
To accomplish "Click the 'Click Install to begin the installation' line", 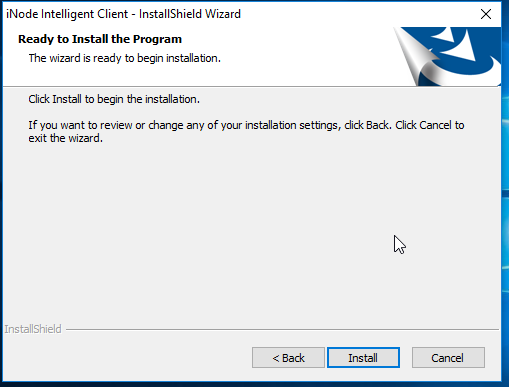I will (x=114, y=99).
